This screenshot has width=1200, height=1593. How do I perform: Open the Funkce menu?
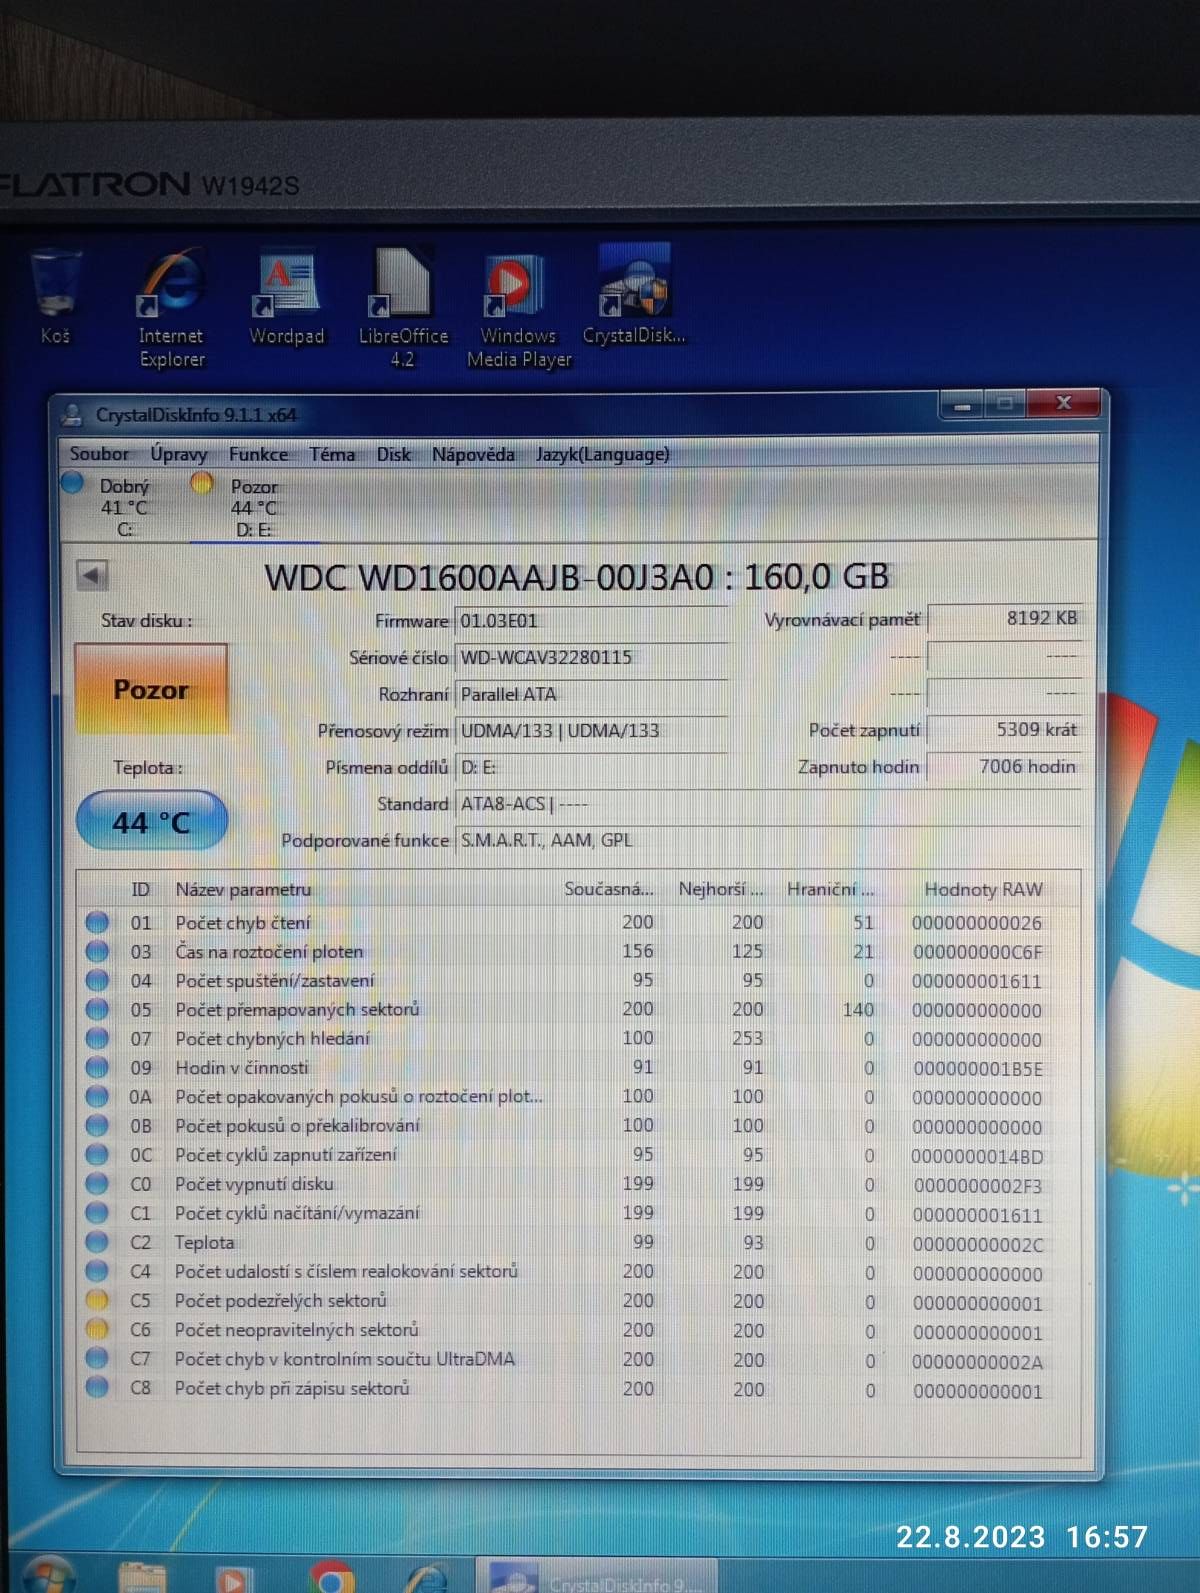click(258, 454)
